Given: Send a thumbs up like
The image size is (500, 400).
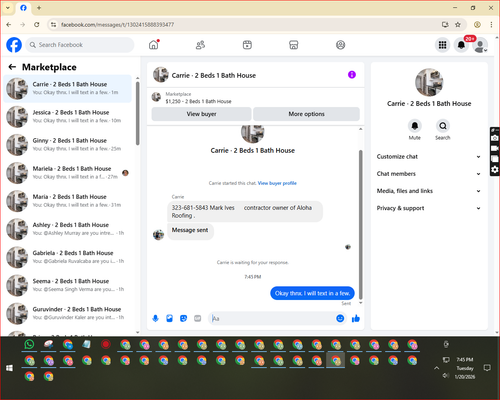Looking at the screenshot, I should [x=356, y=318].
